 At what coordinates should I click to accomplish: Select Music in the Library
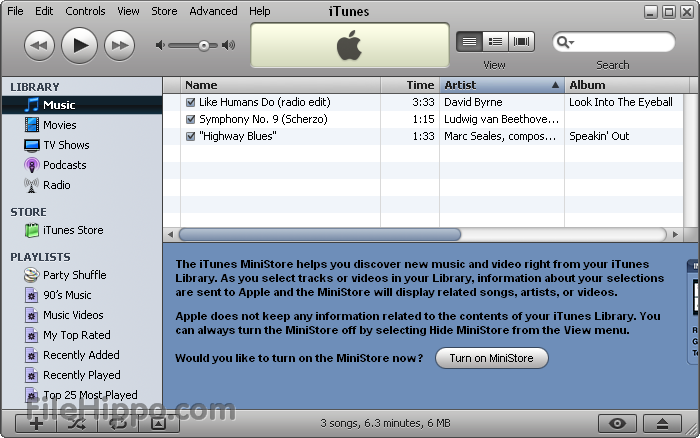pos(82,105)
